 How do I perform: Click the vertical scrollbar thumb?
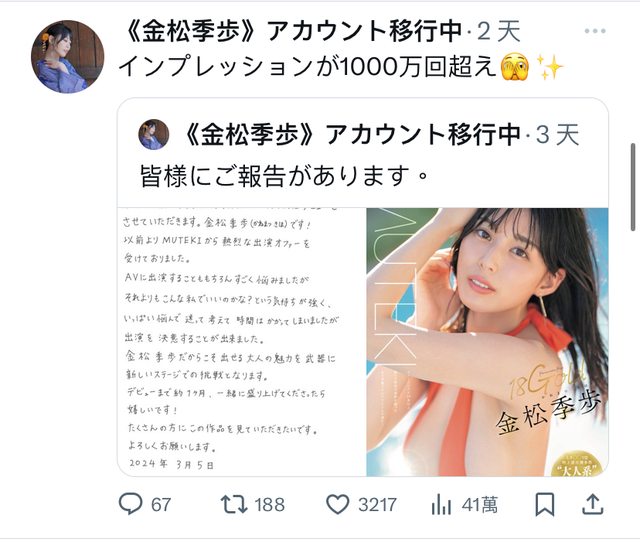pyautogui.click(x=633, y=187)
